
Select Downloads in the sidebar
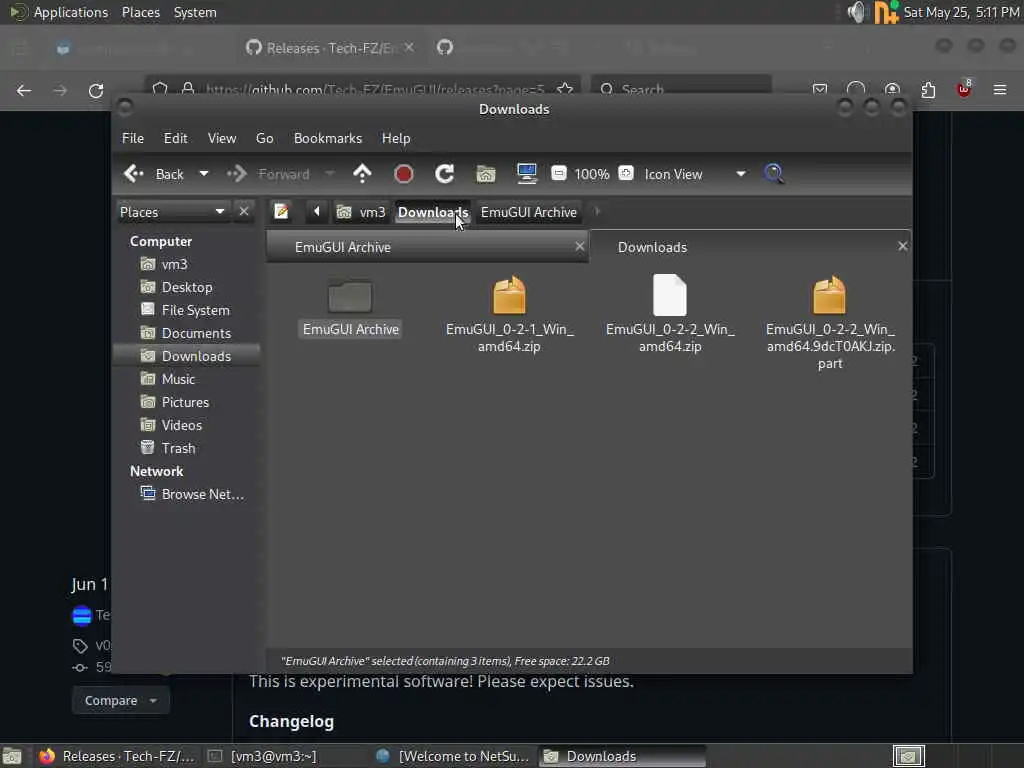click(x=186, y=356)
